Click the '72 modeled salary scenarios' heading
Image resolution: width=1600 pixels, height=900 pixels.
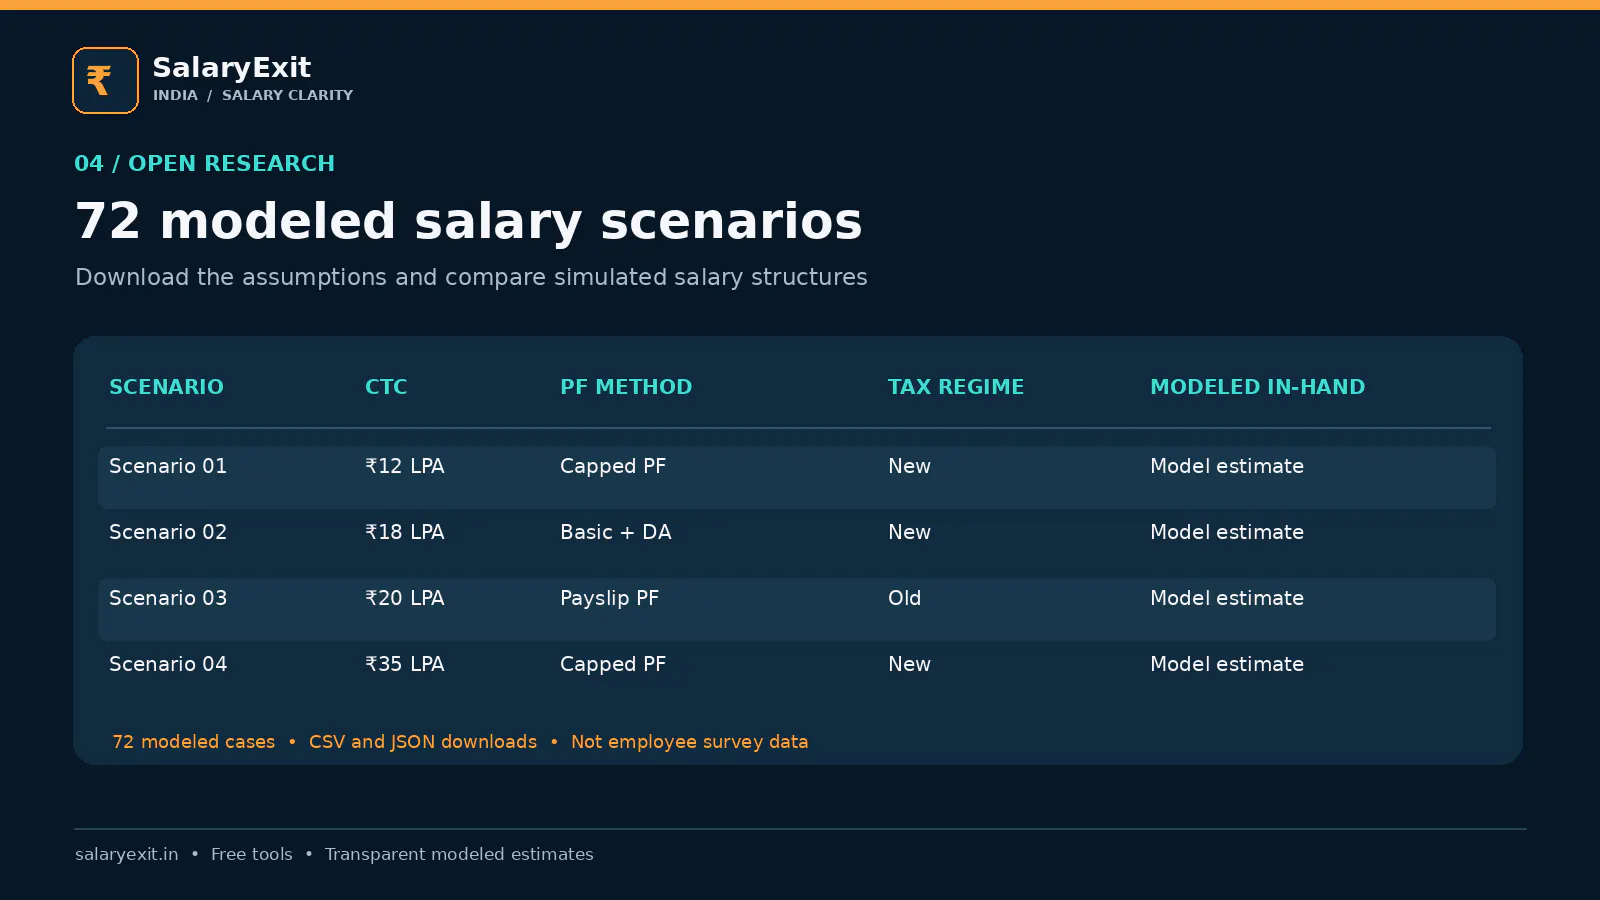[468, 221]
